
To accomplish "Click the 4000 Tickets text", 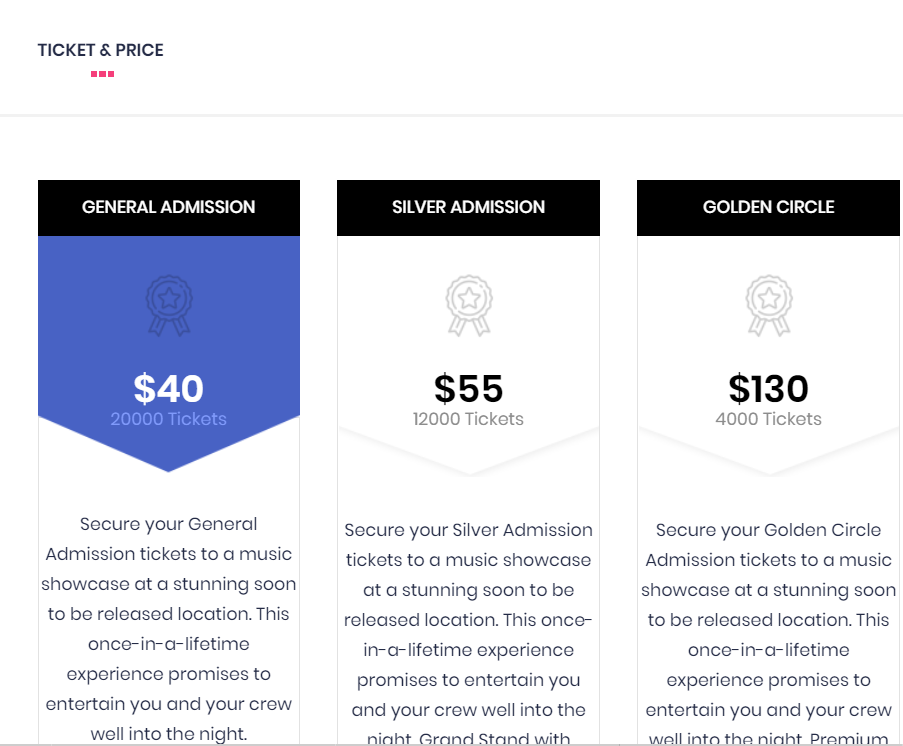I will [x=768, y=419].
